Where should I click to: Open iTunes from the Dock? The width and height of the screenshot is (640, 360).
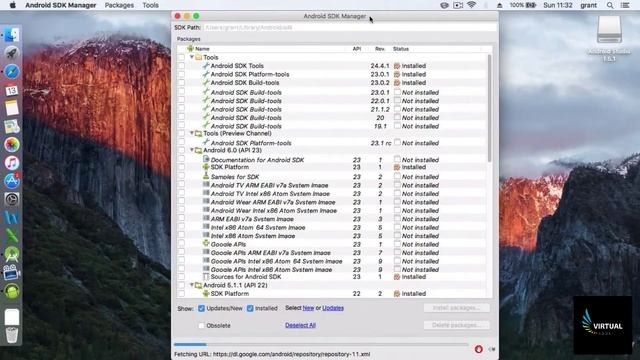(x=12, y=163)
